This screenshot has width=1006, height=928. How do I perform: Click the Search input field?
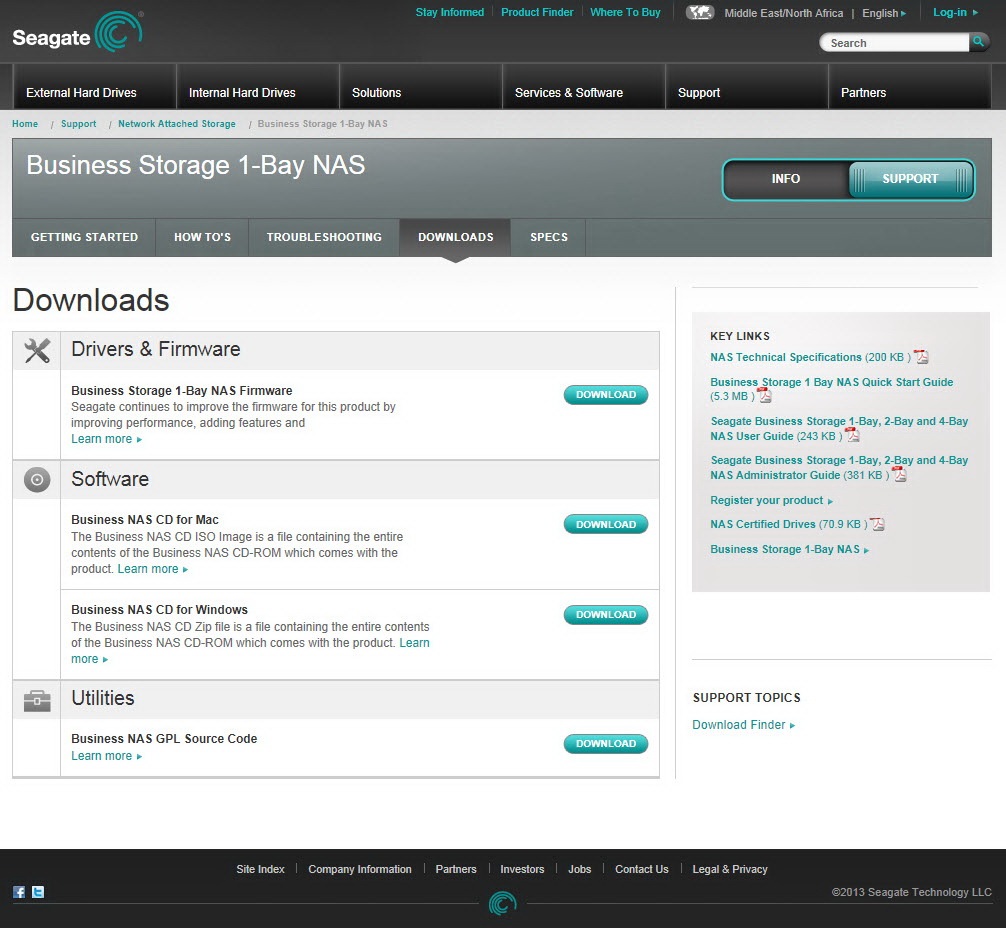point(895,42)
